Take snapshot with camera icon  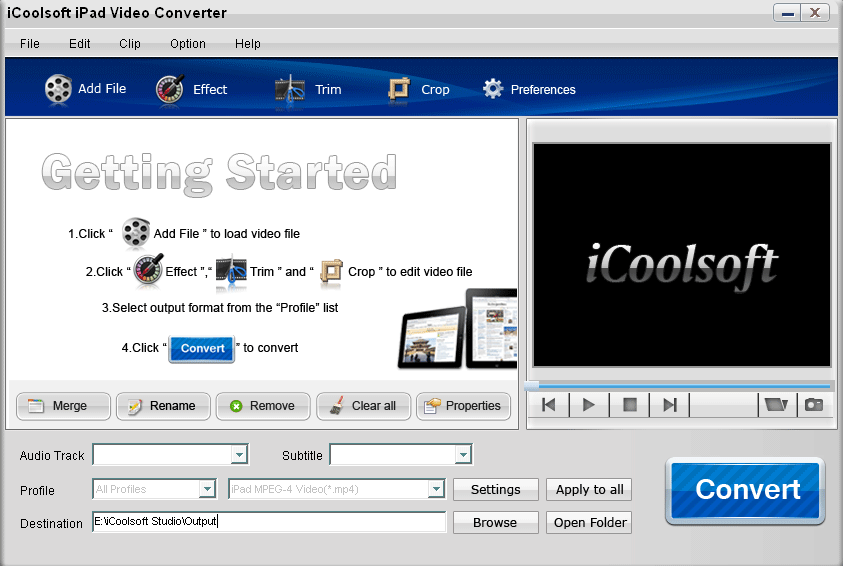pos(814,405)
